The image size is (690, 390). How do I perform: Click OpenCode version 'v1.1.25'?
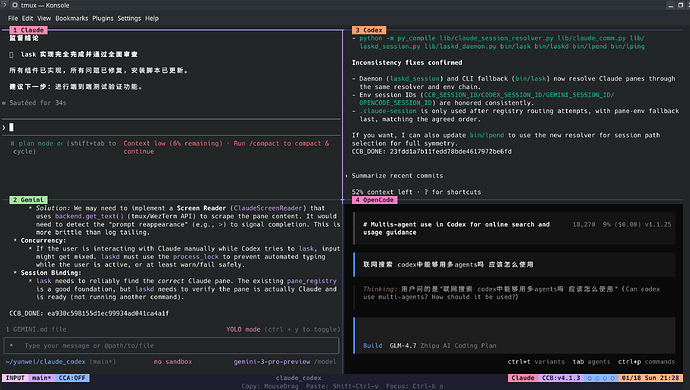pyautogui.click(x=658, y=224)
